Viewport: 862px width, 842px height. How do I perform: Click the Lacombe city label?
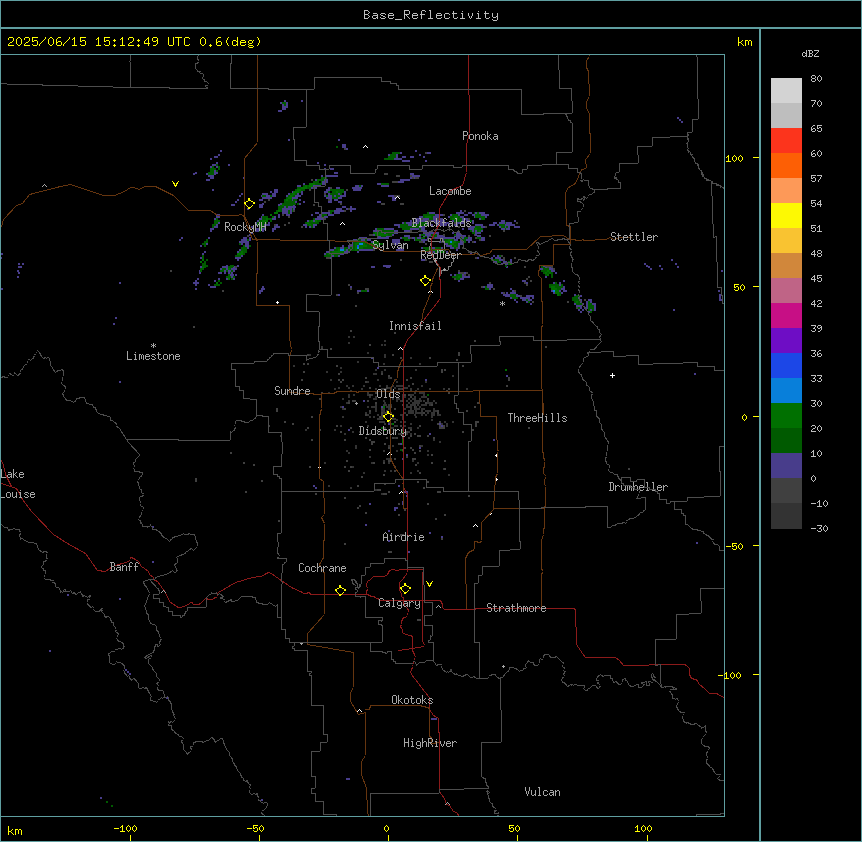pos(450,191)
